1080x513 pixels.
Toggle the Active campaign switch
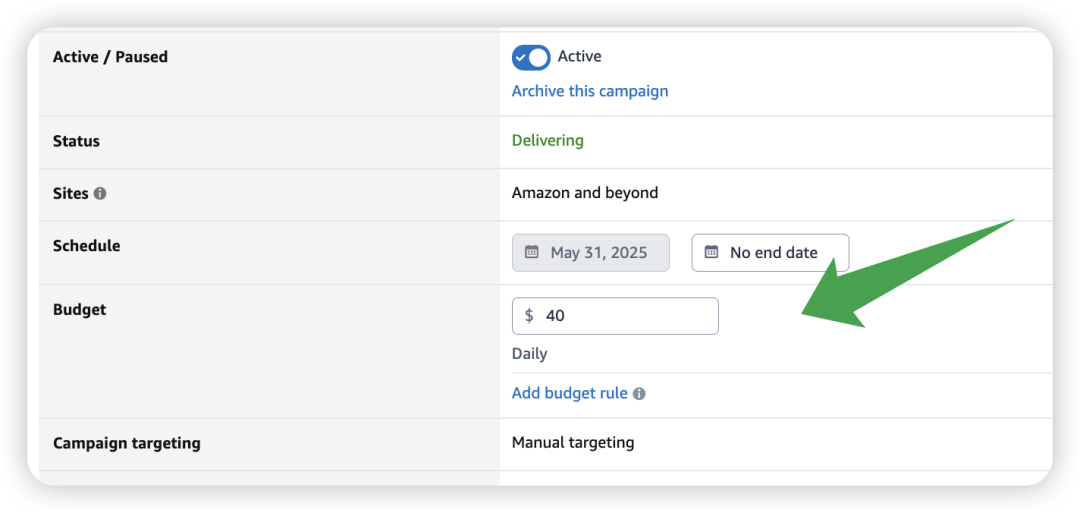pos(531,57)
